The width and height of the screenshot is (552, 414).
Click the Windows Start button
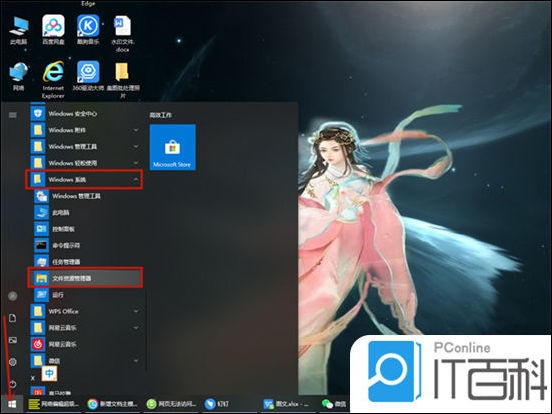[12, 404]
